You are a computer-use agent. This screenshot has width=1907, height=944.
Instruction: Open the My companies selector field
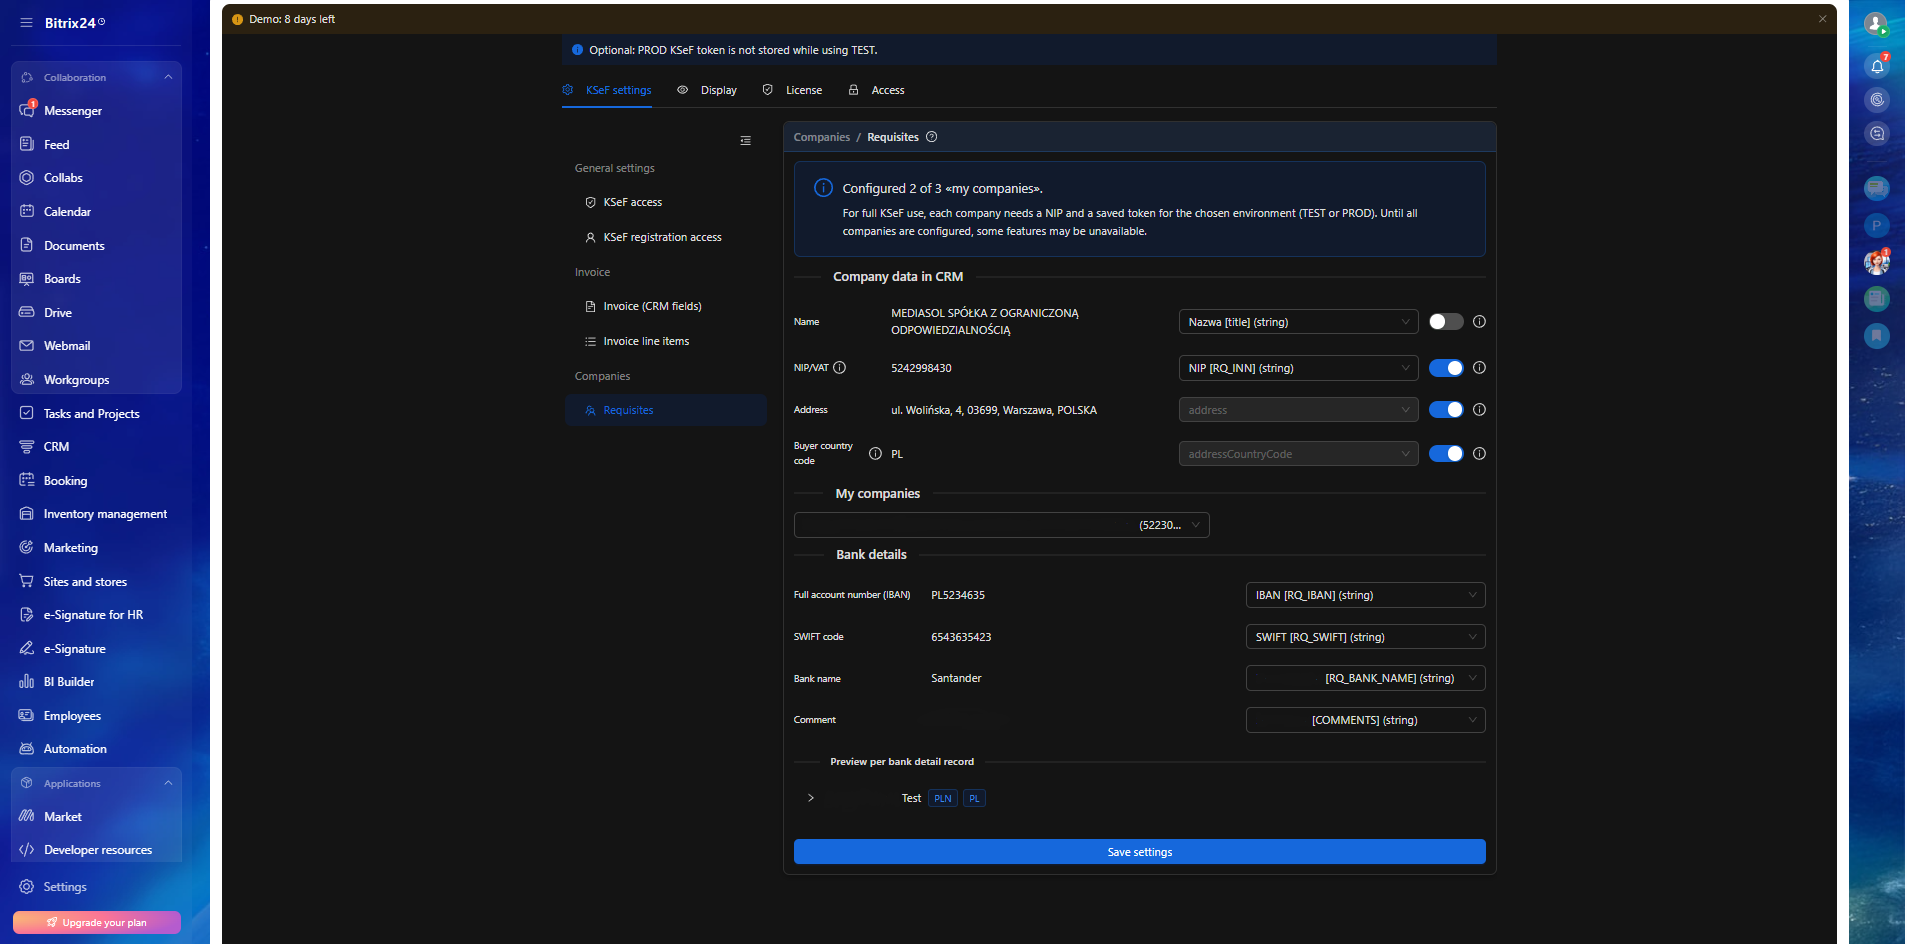point(1001,525)
